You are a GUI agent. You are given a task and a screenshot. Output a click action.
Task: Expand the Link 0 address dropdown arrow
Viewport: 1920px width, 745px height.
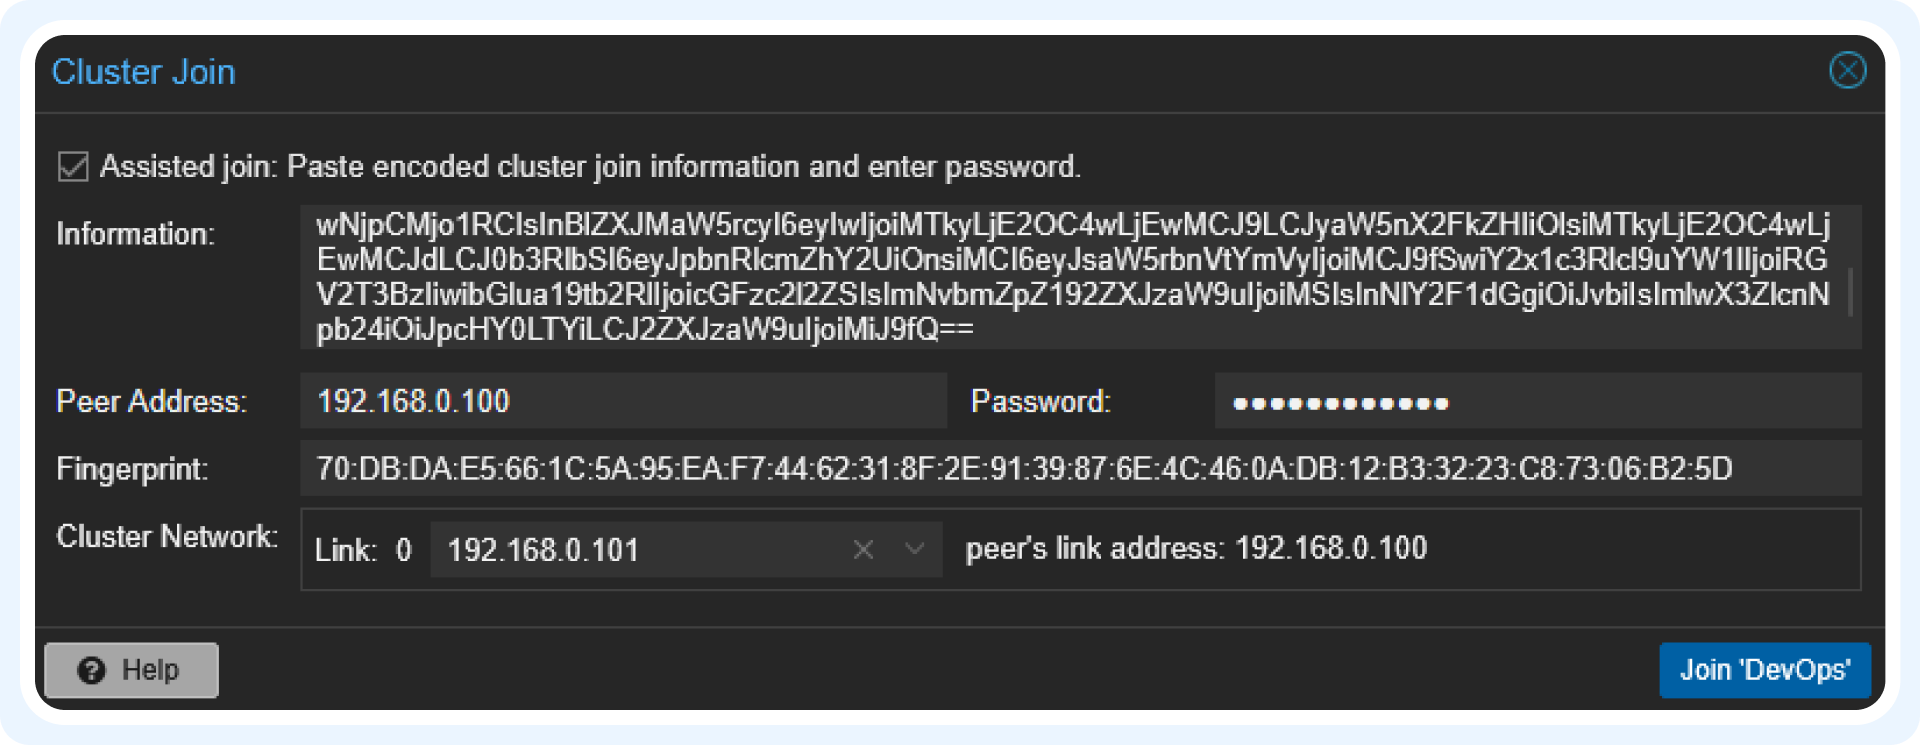pos(914,549)
